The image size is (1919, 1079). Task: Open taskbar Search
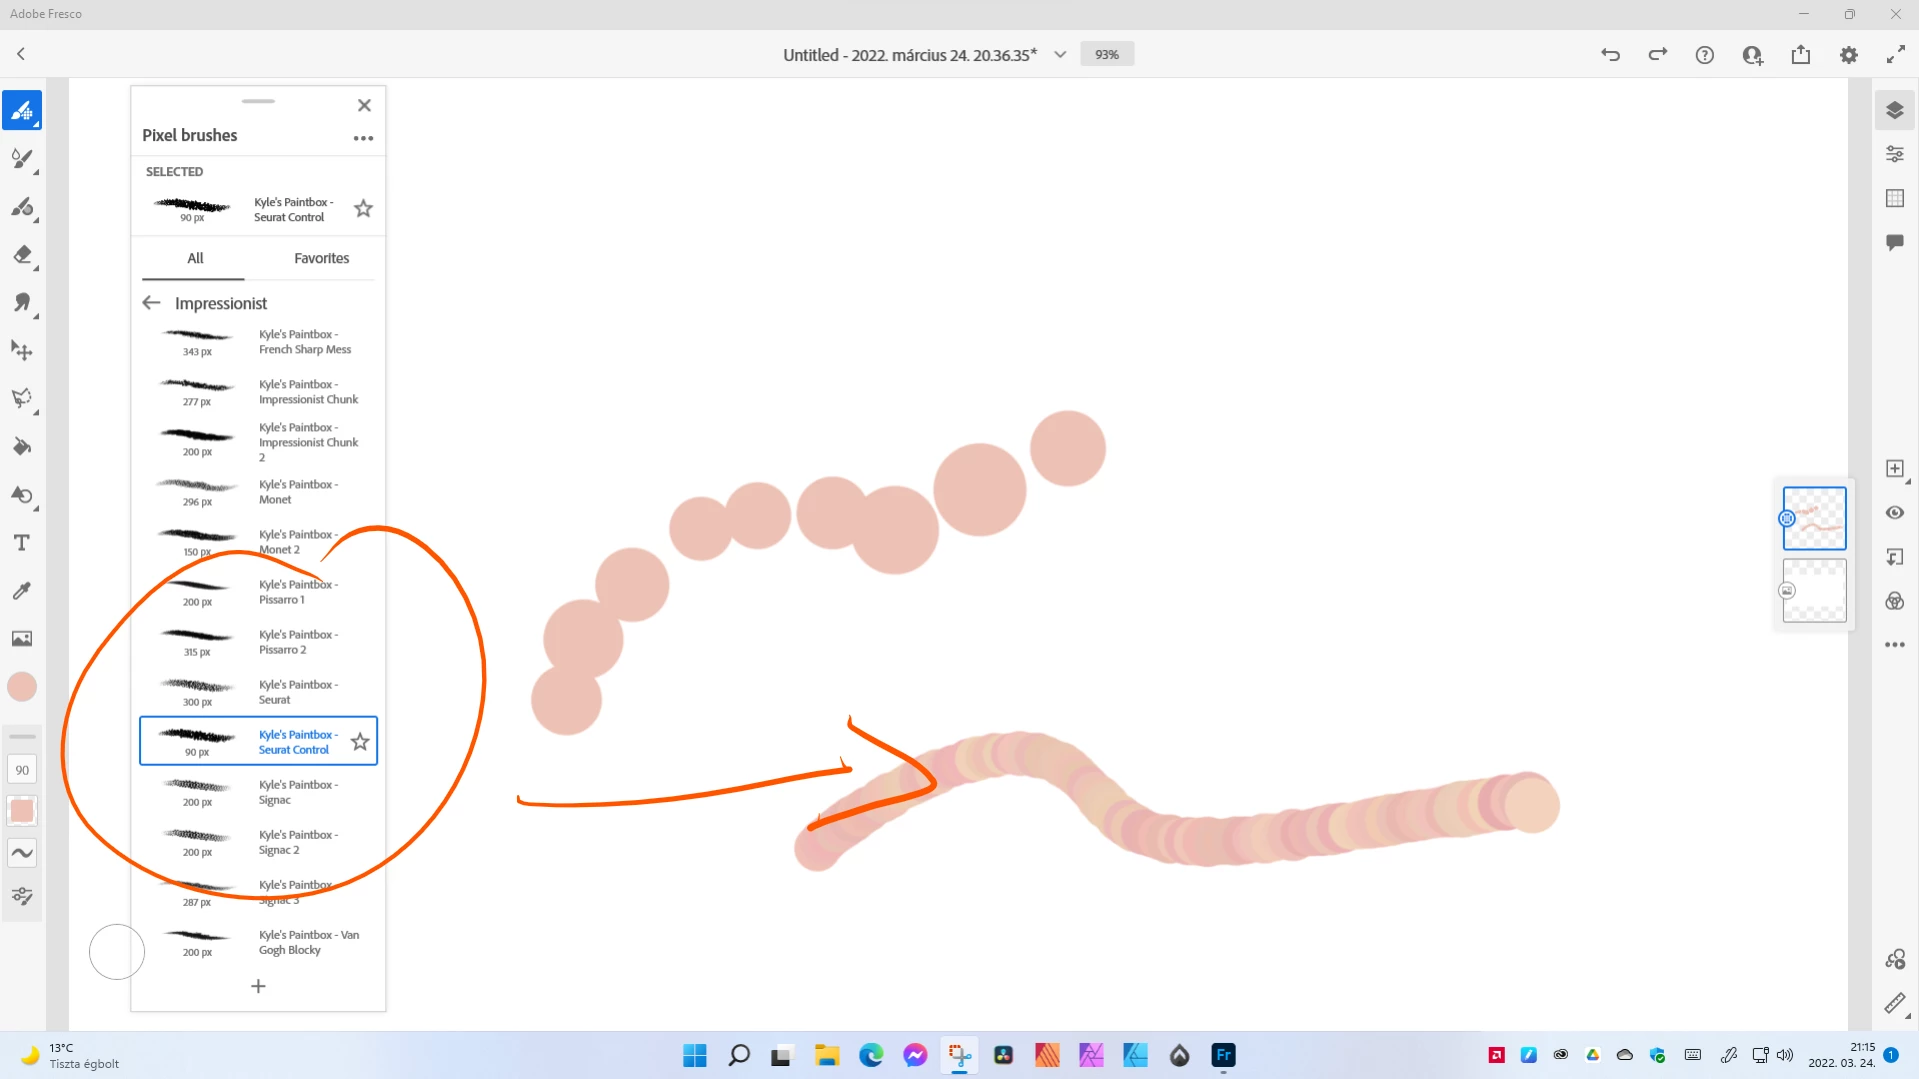[739, 1055]
